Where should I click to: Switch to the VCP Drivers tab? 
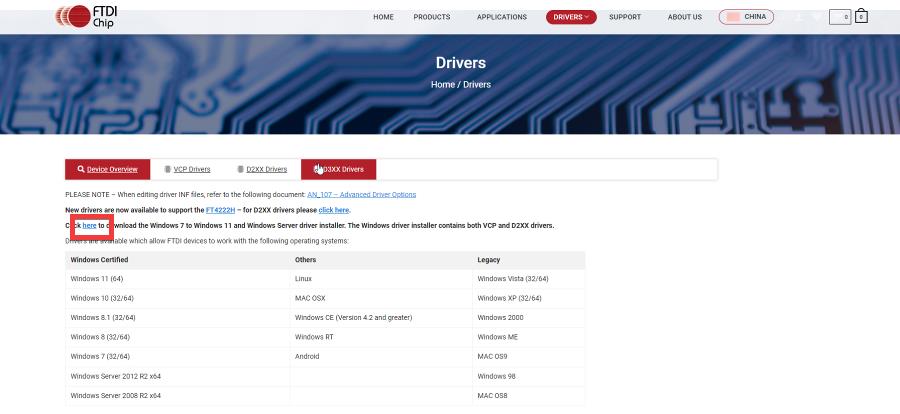[x=187, y=169]
